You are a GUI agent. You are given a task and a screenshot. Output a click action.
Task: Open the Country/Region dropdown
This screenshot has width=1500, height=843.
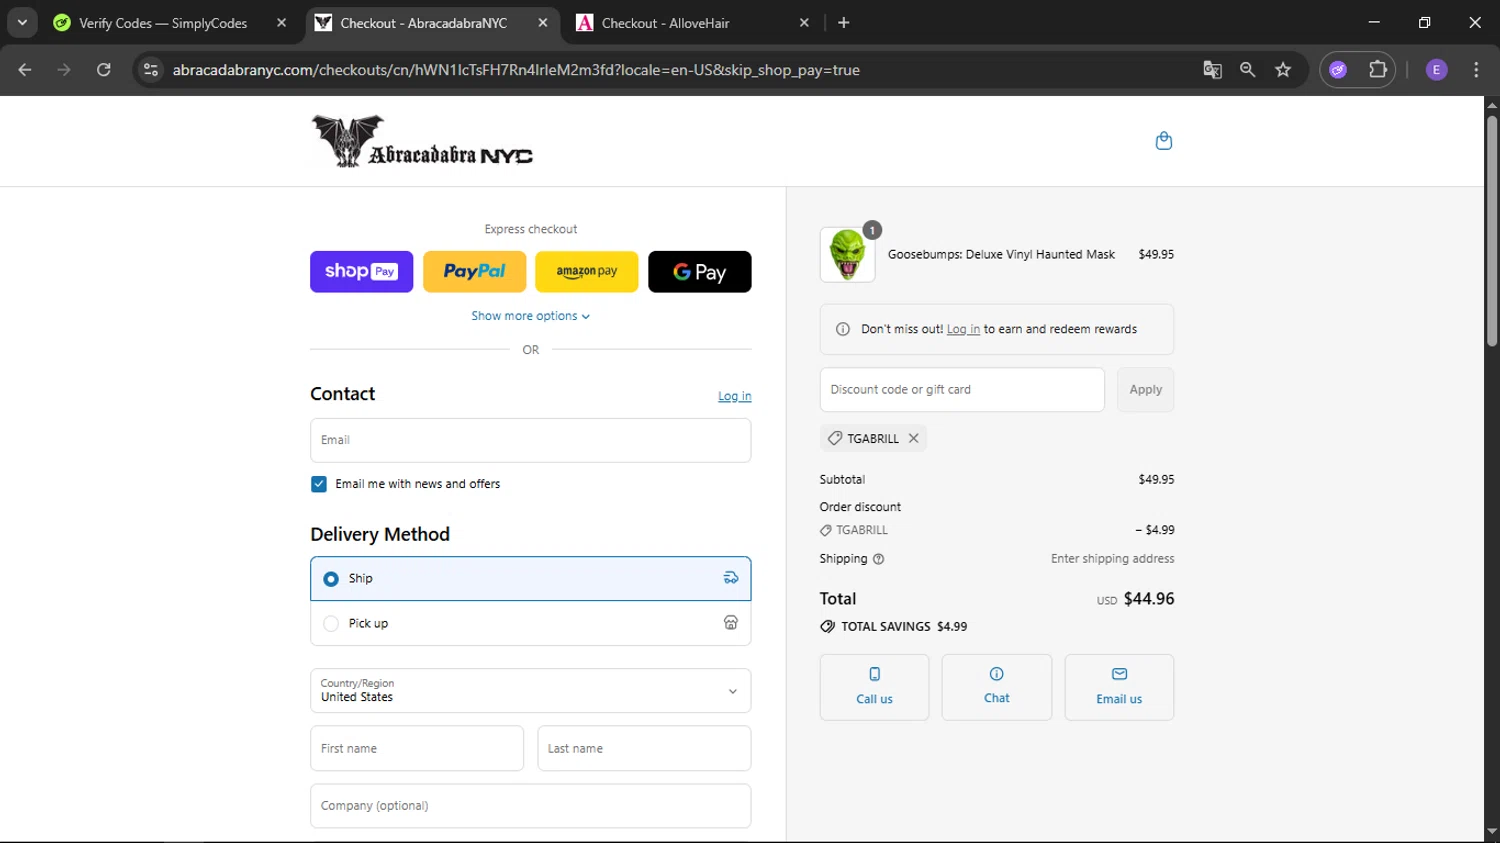pos(531,690)
